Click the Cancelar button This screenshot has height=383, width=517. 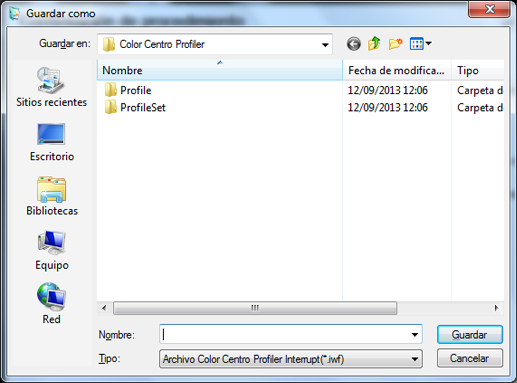pyautogui.click(x=470, y=358)
